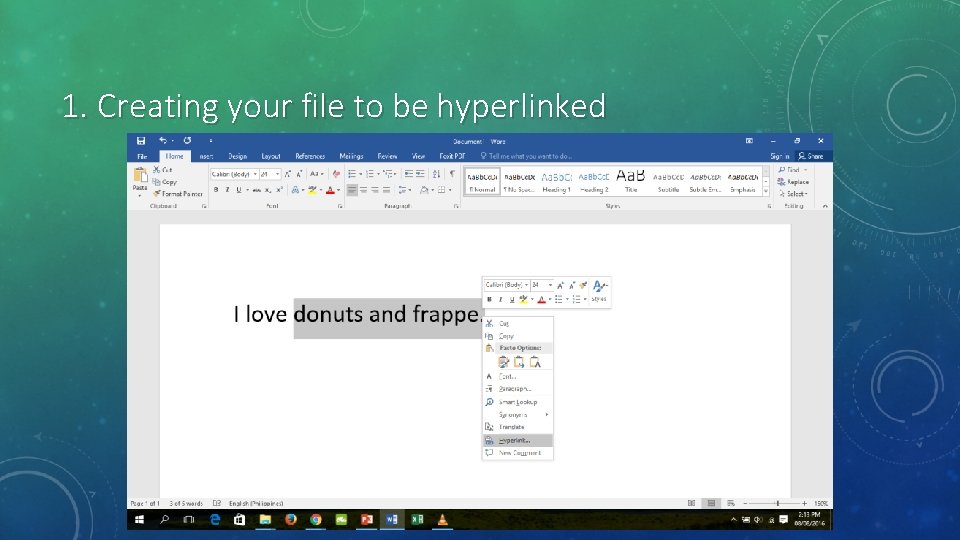The width and height of the screenshot is (960, 540).
Task: Toggle Underline in the ribbon Font group
Action: tap(239, 190)
